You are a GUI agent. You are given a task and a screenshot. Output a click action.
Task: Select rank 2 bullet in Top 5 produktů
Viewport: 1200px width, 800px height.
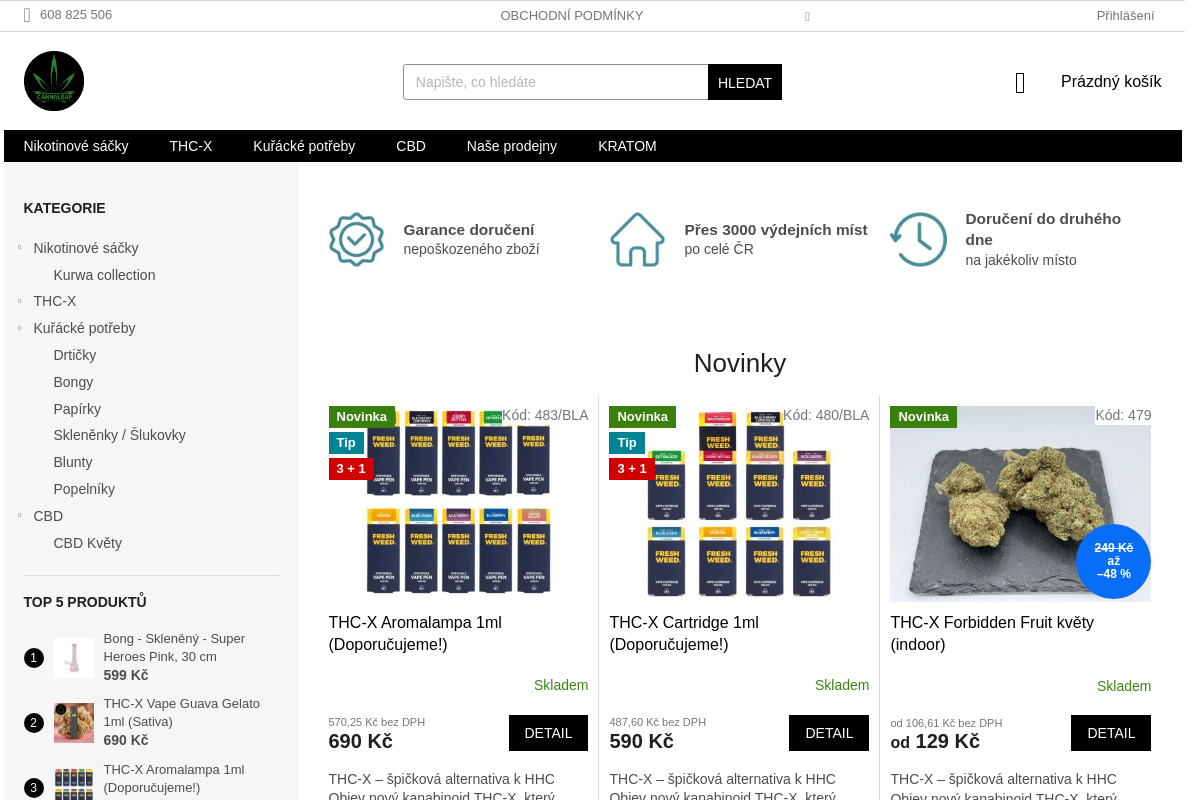tap(34, 723)
